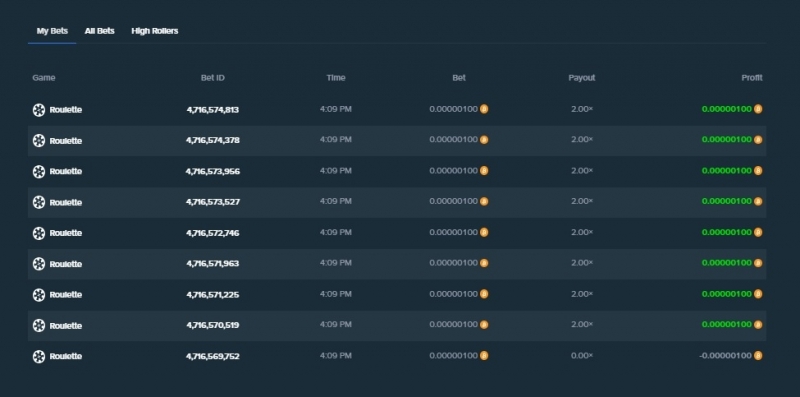800x397 pixels.
Task: Click roulette wheel icon for bet 4,716,571,963
Action: pyautogui.click(x=39, y=264)
